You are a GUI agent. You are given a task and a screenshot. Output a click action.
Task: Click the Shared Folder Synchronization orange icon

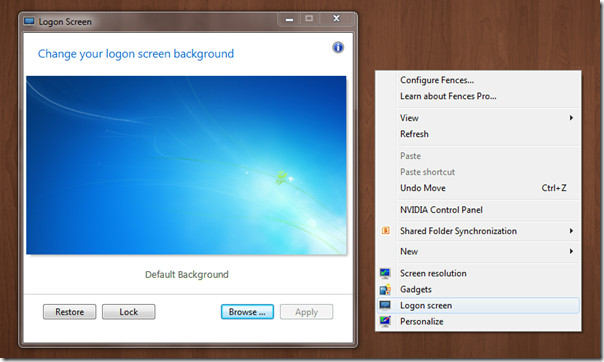[386, 230]
